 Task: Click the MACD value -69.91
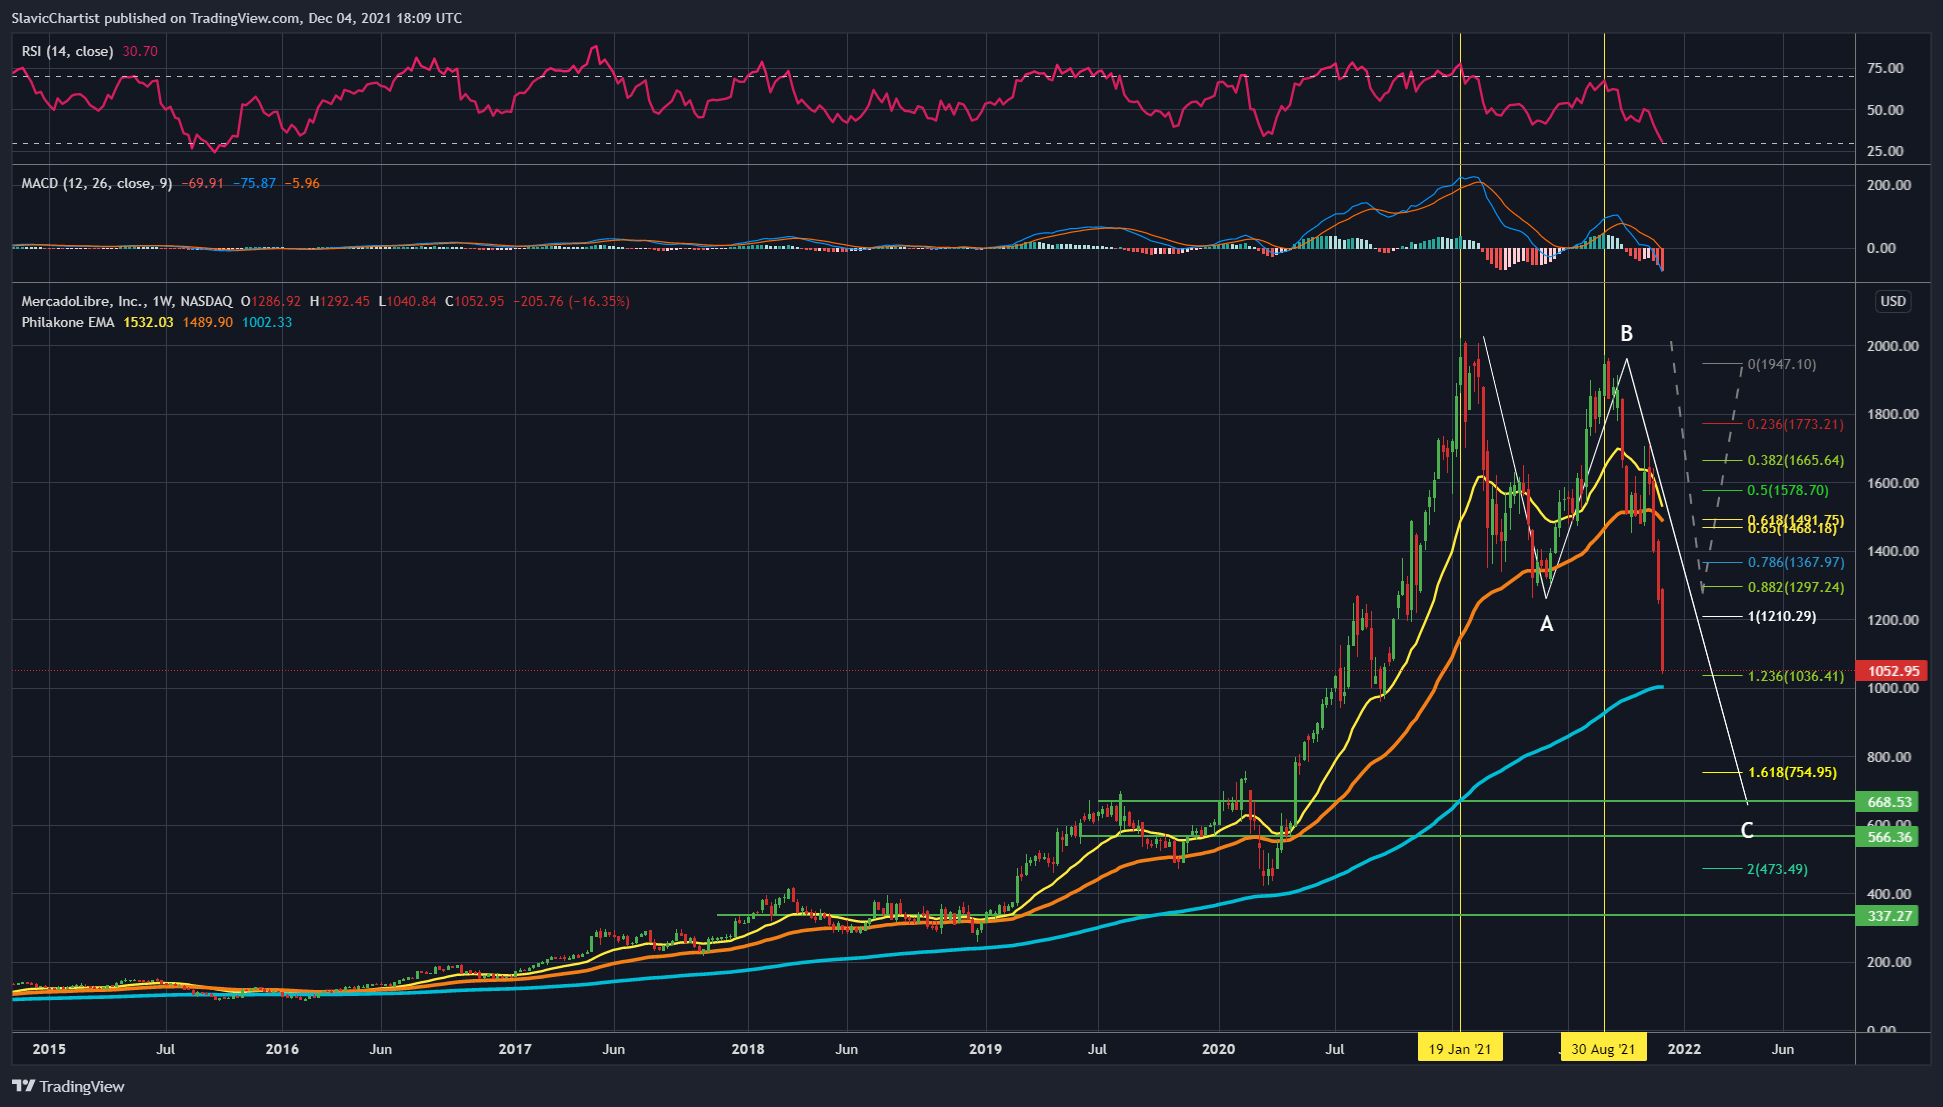pos(204,183)
